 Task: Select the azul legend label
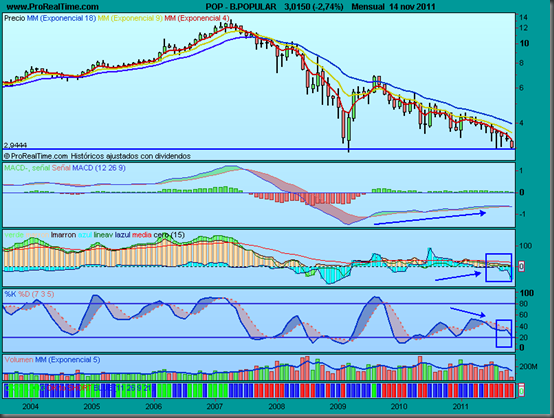tap(85, 235)
